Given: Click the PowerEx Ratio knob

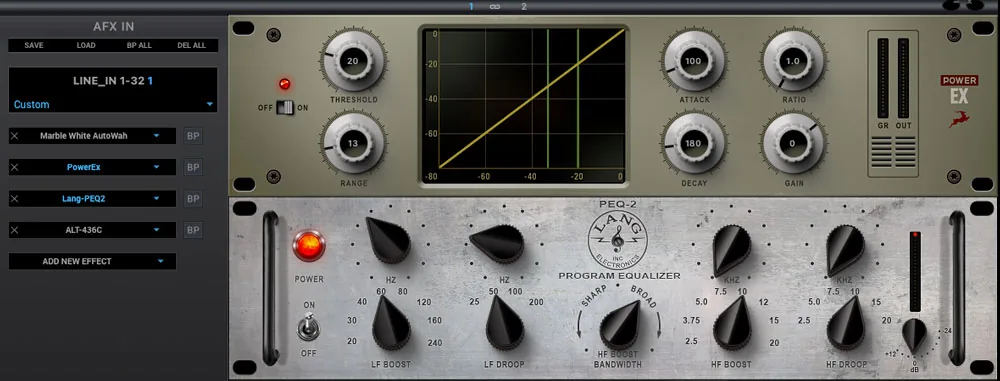Looking at the screenshot, I should pyautogui.click(x=793, y=61).
